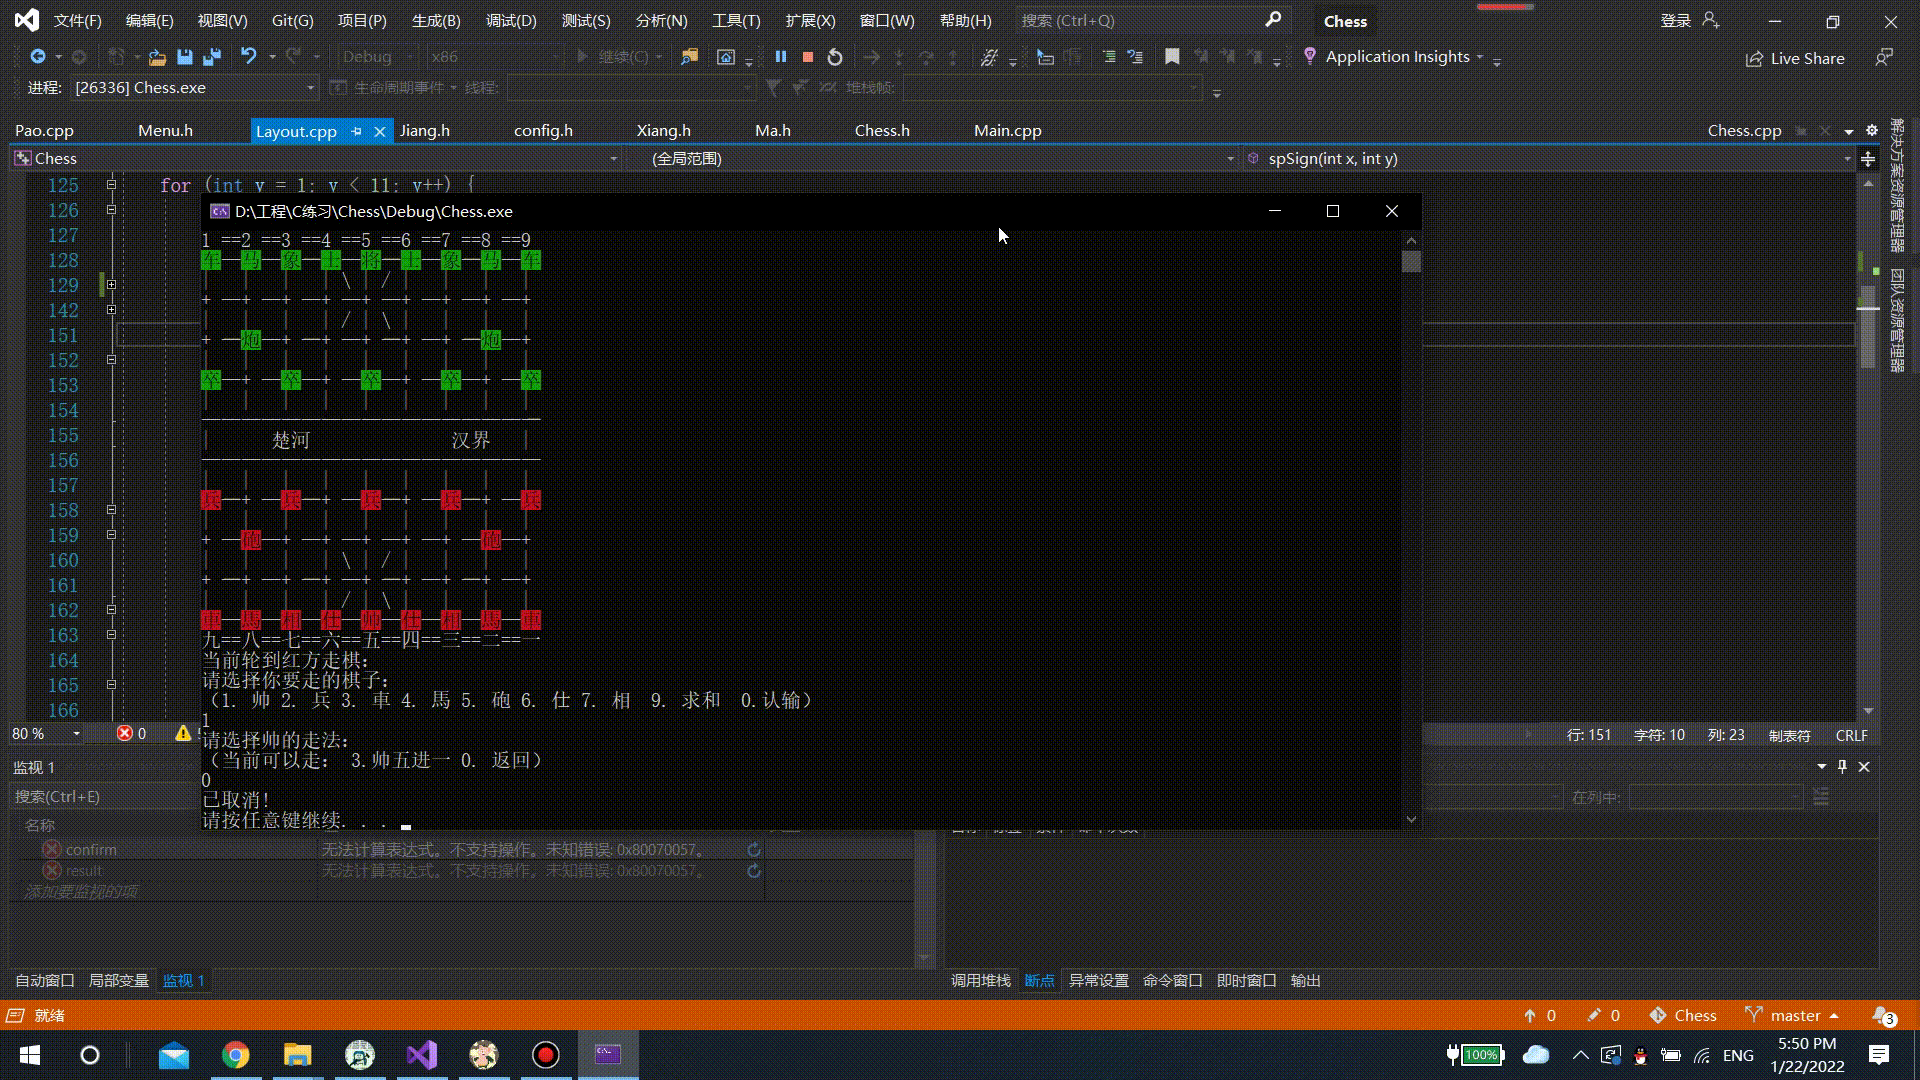Expand the collapsed region at line 129

coord(111,285)
